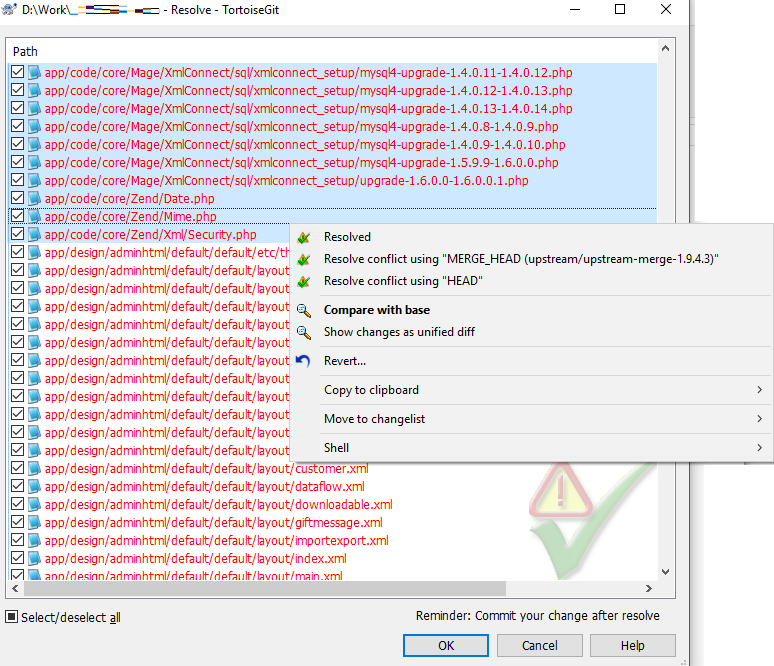The height and width of the screenshot is (666, 774).
Task: Uncheck mysql4-upgrade-1.4.0.11-1.4.0.12.php checkbox
Action: [18, 73]
